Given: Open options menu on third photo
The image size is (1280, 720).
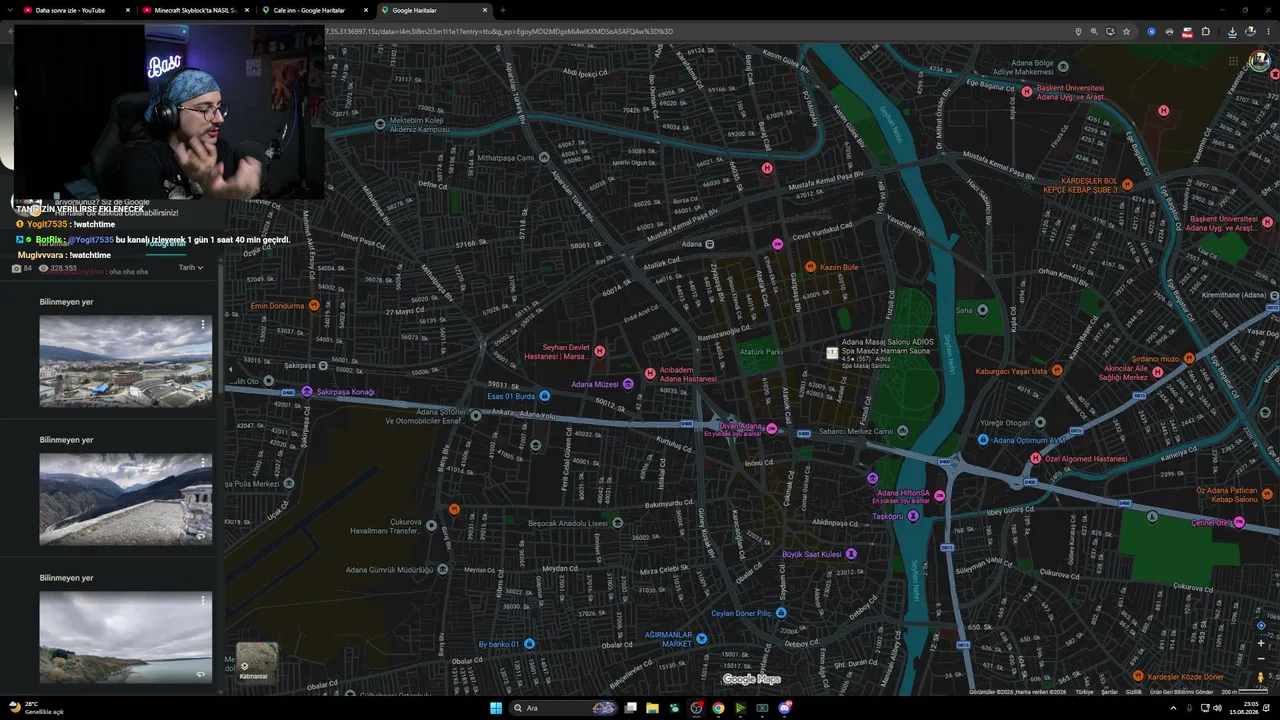Looking at the screenshot, I should coord(203,600).
